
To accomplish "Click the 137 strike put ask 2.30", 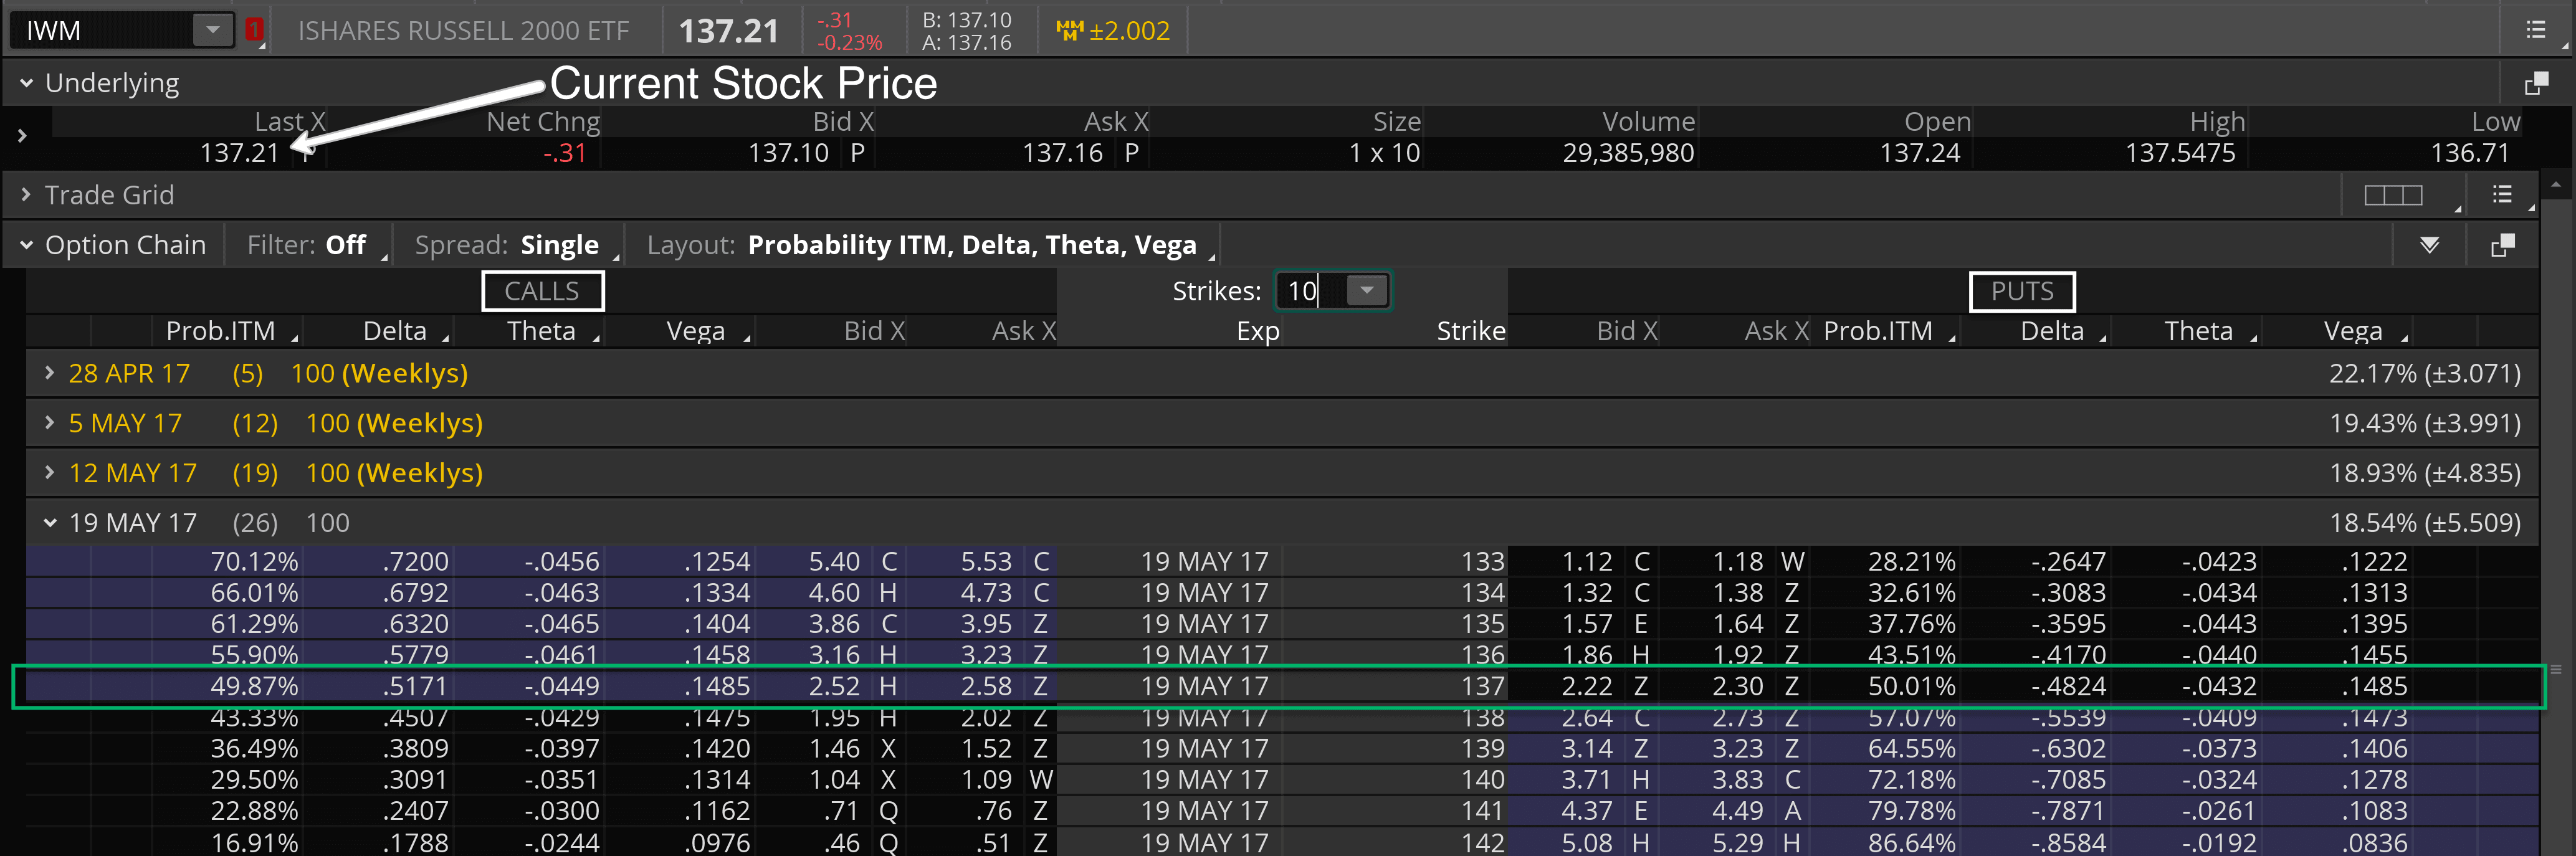I will pyautogui.click(x=1738, y=686).
